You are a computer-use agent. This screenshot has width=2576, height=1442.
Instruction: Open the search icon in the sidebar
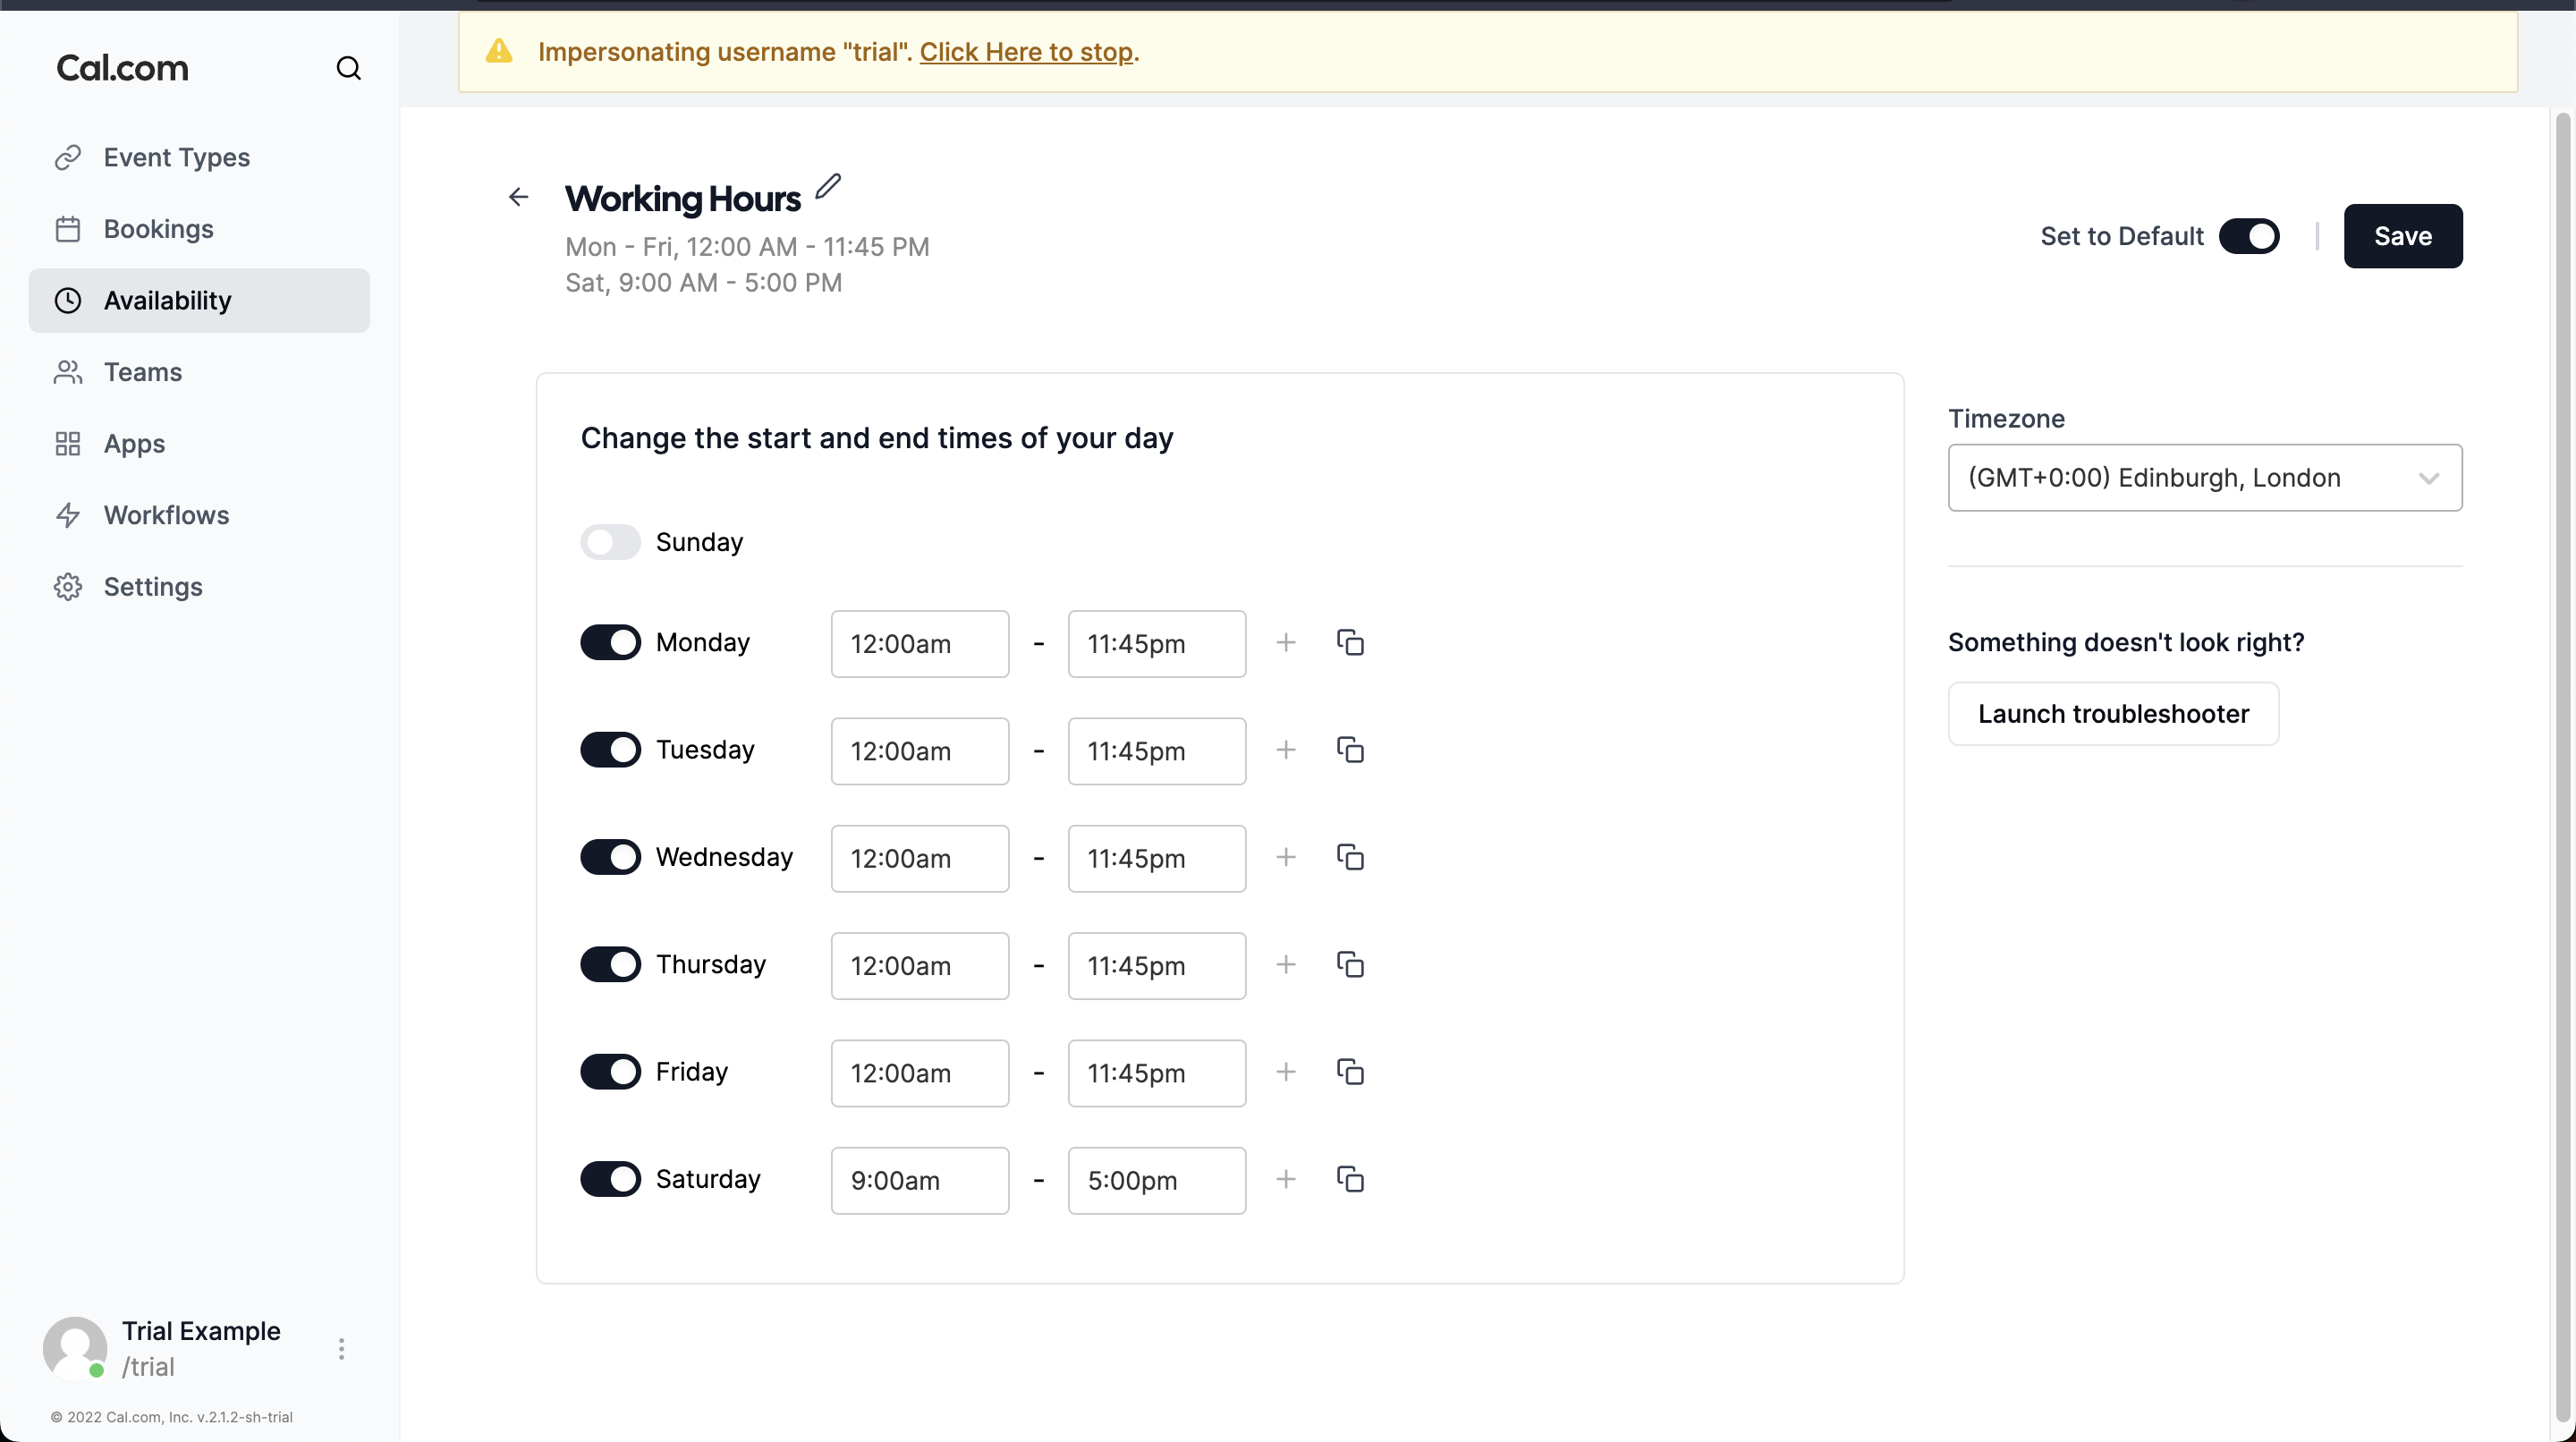pos(348,68)
